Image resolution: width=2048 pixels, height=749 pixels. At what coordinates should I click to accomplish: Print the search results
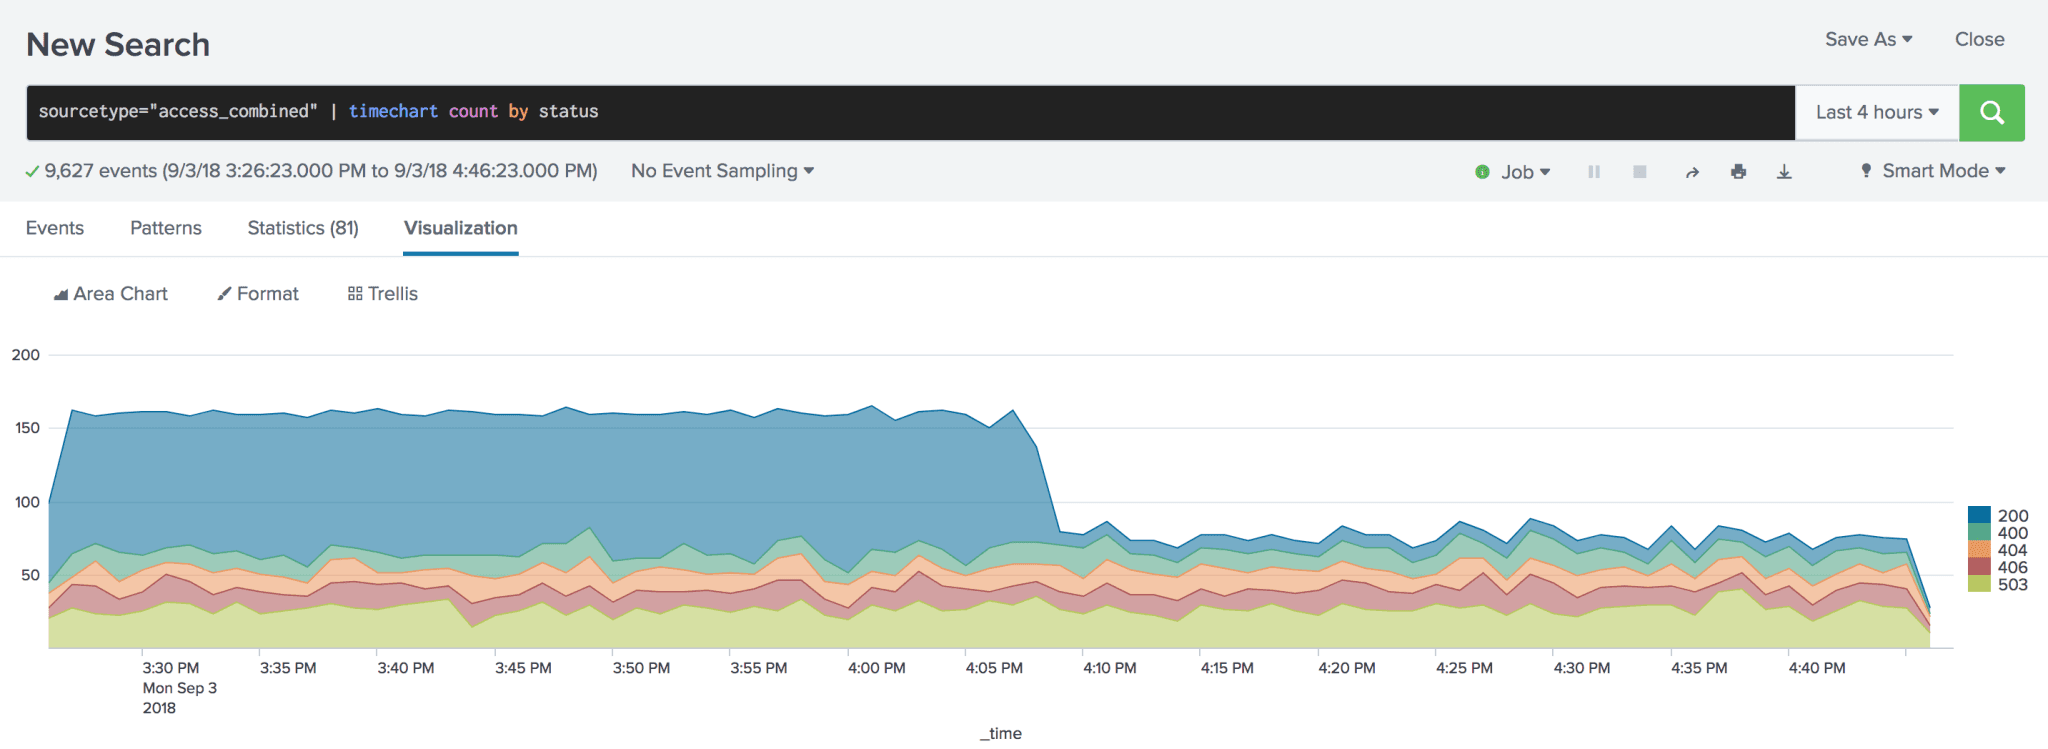(1739, 172)
